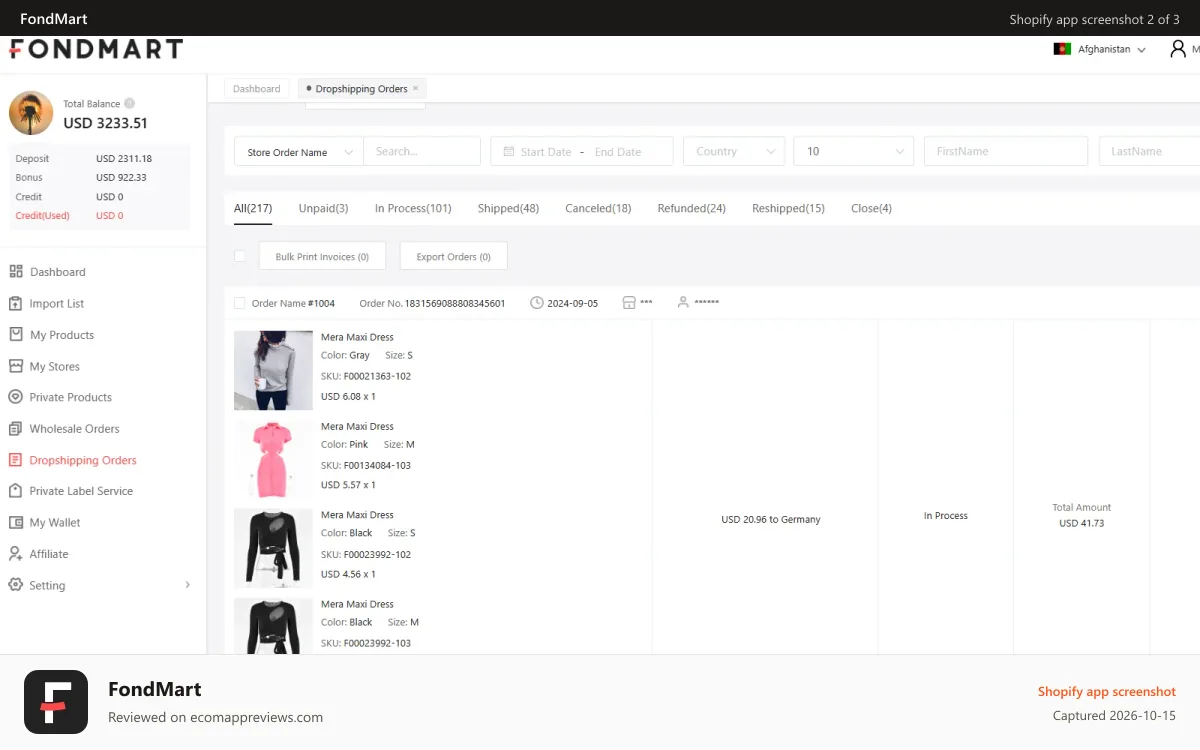Click the calendar icon in date range field
Image resolution: width=1200 pixels, height=750 pixels.
509,152
